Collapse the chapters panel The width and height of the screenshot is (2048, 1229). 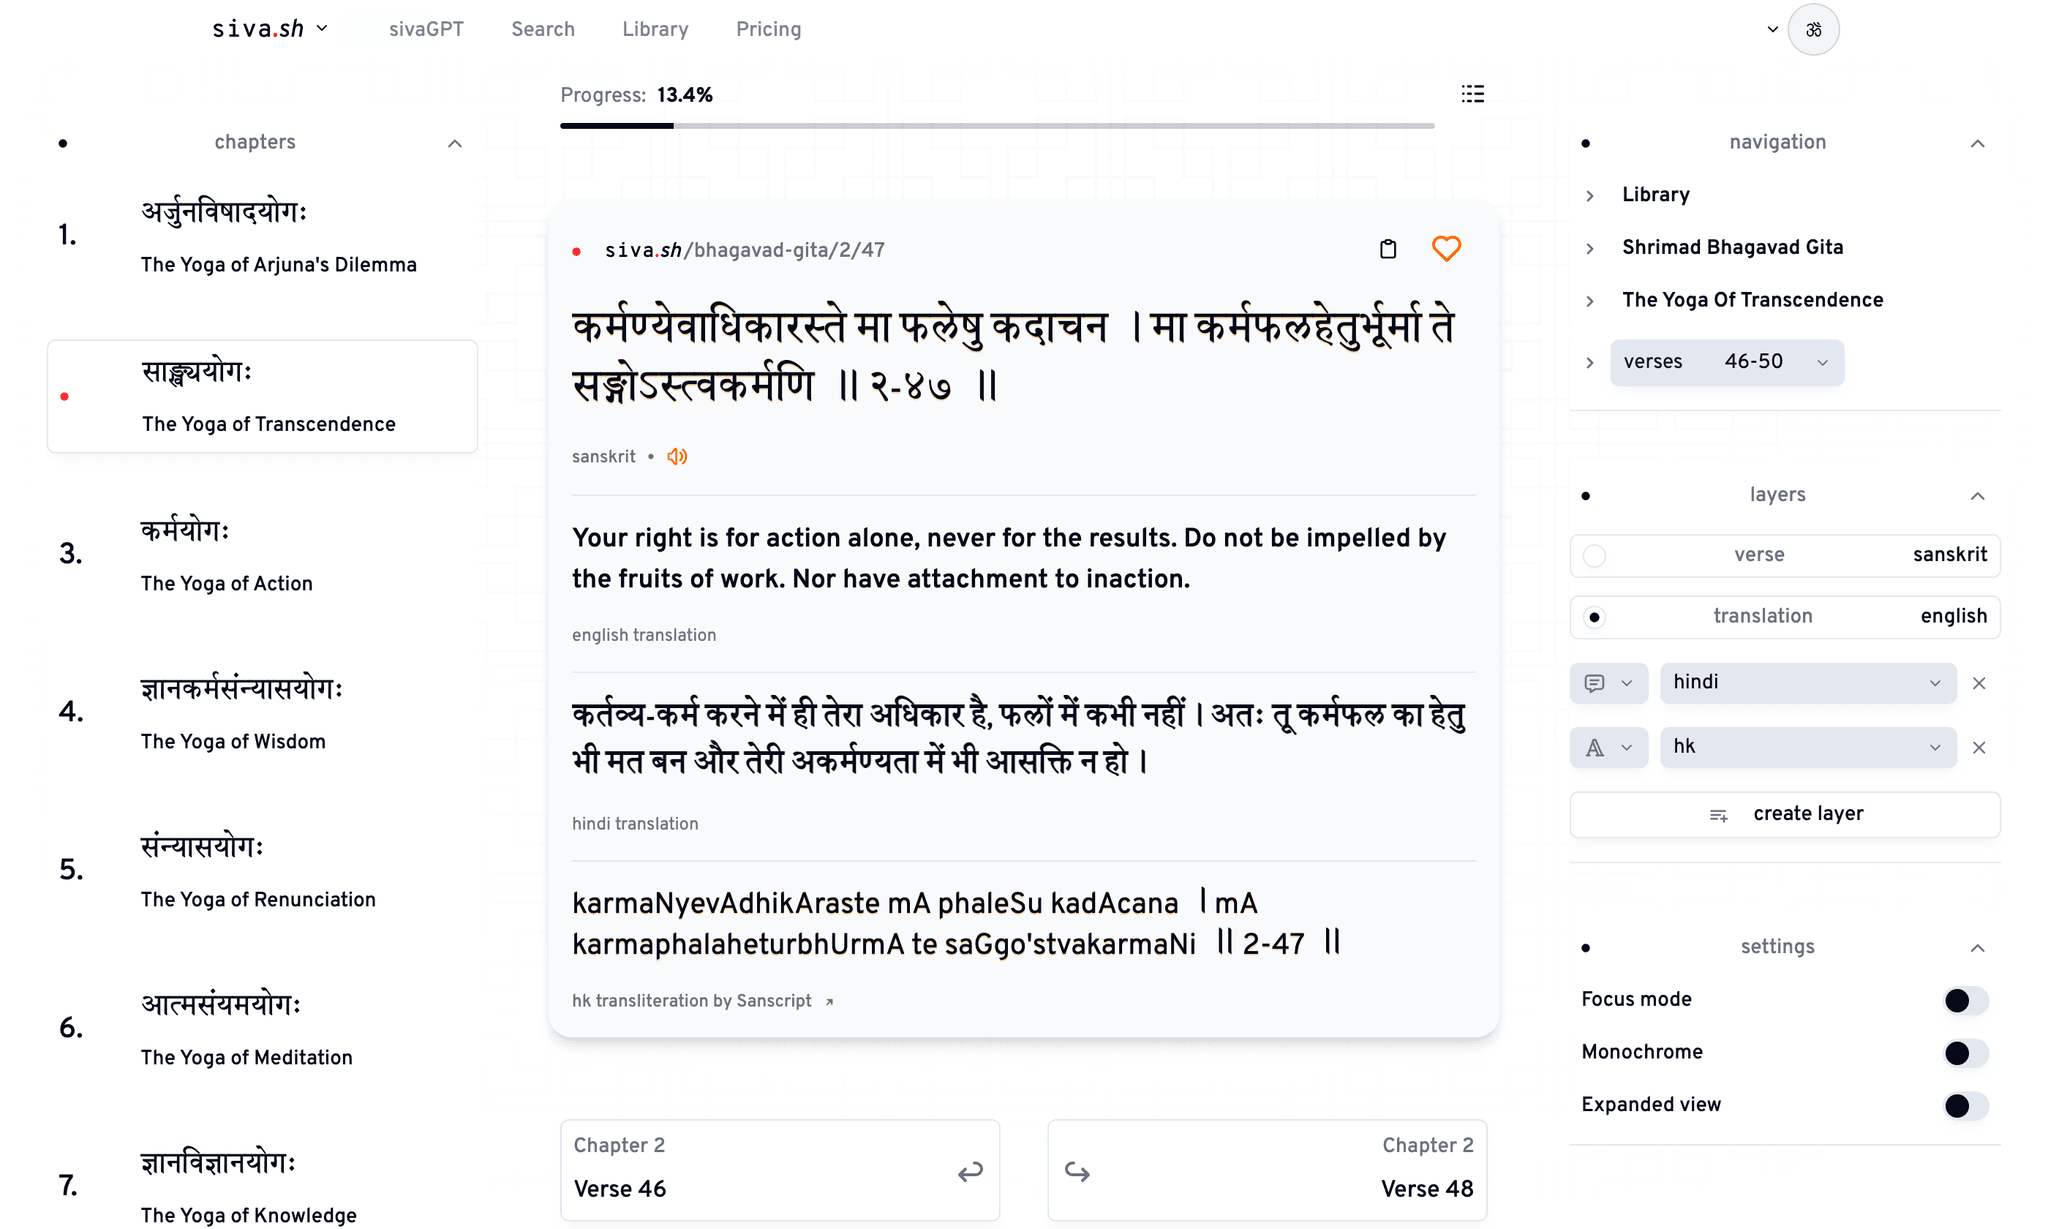coord(455,144)
